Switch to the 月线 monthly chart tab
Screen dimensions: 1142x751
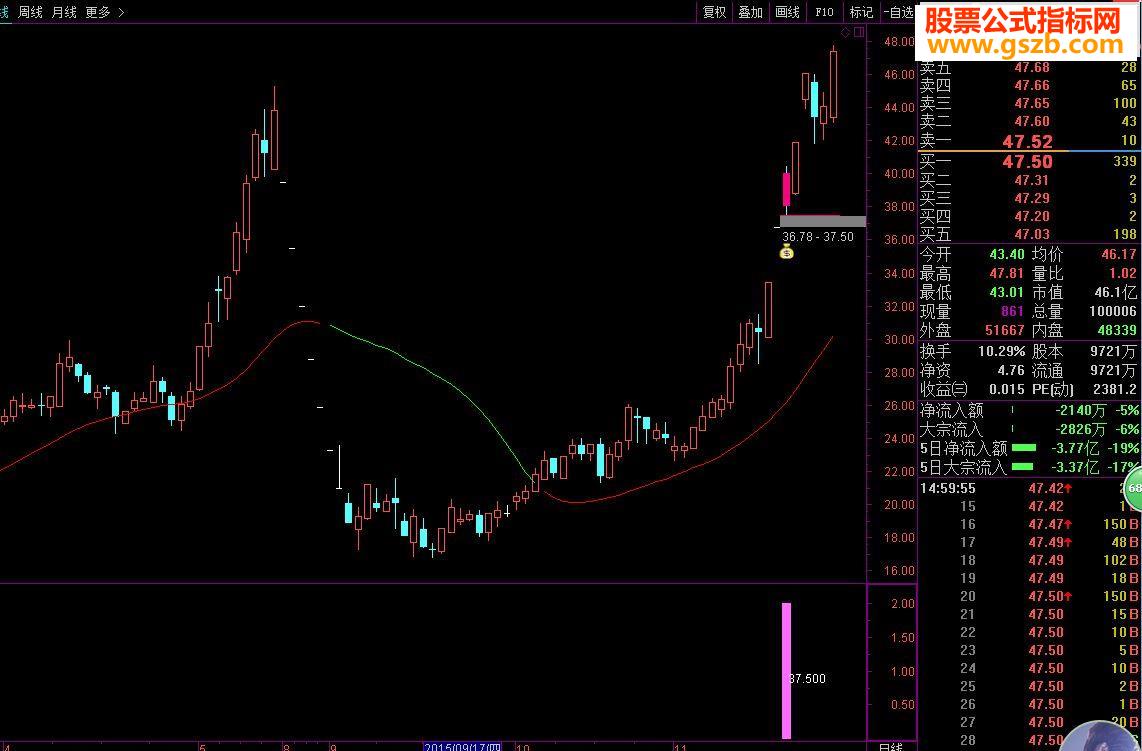[64, 12]
